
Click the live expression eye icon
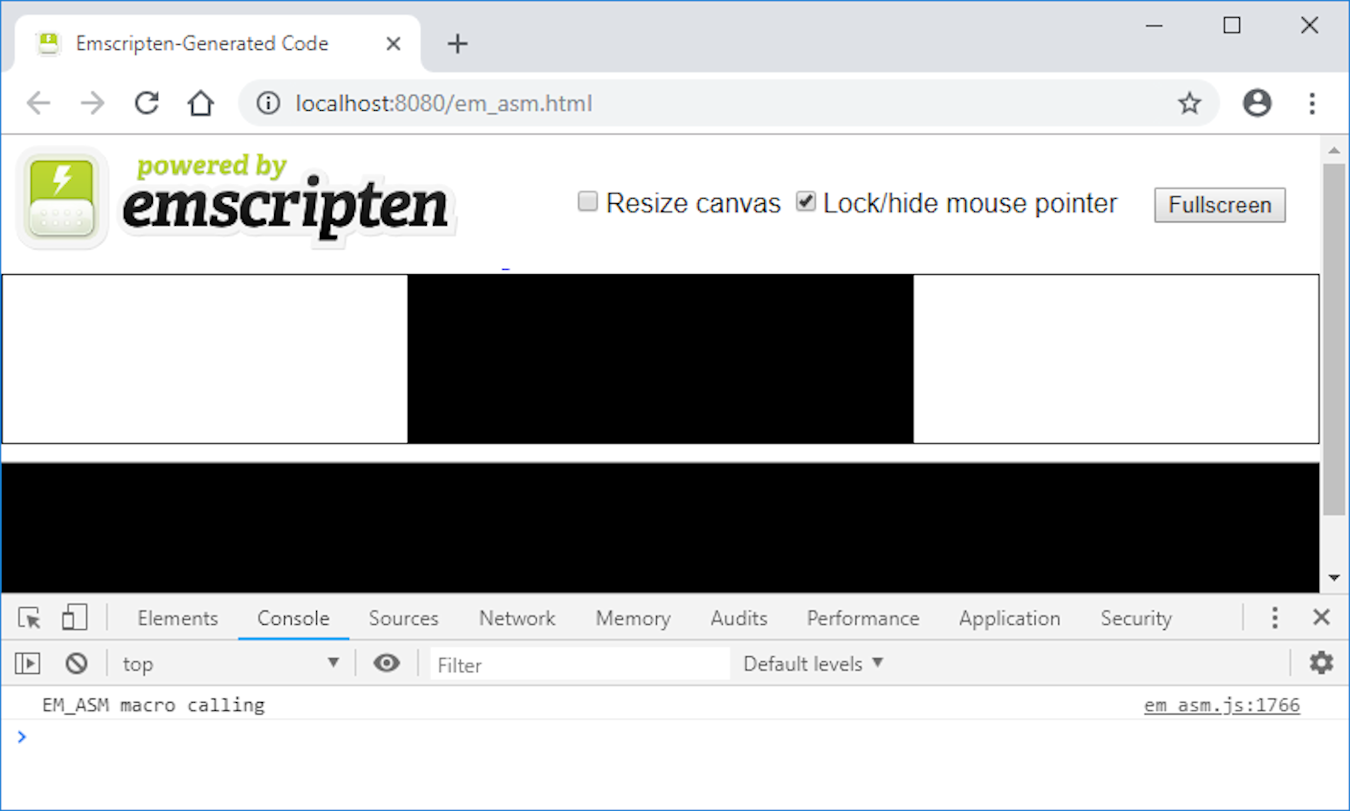click(387, 663)
